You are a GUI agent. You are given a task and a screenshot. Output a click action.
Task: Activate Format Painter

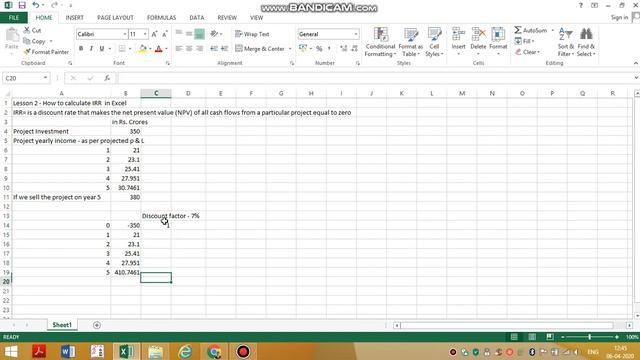point(46,52)
